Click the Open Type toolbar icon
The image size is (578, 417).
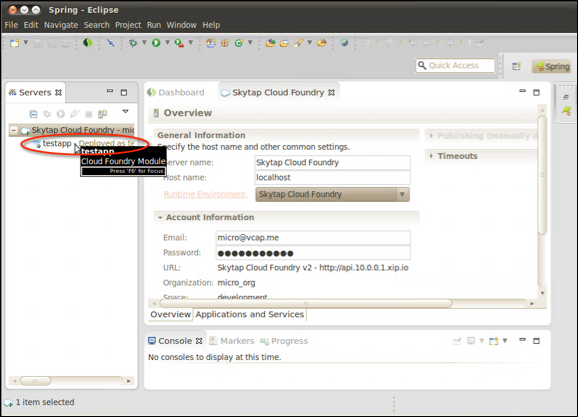point(271,43)
